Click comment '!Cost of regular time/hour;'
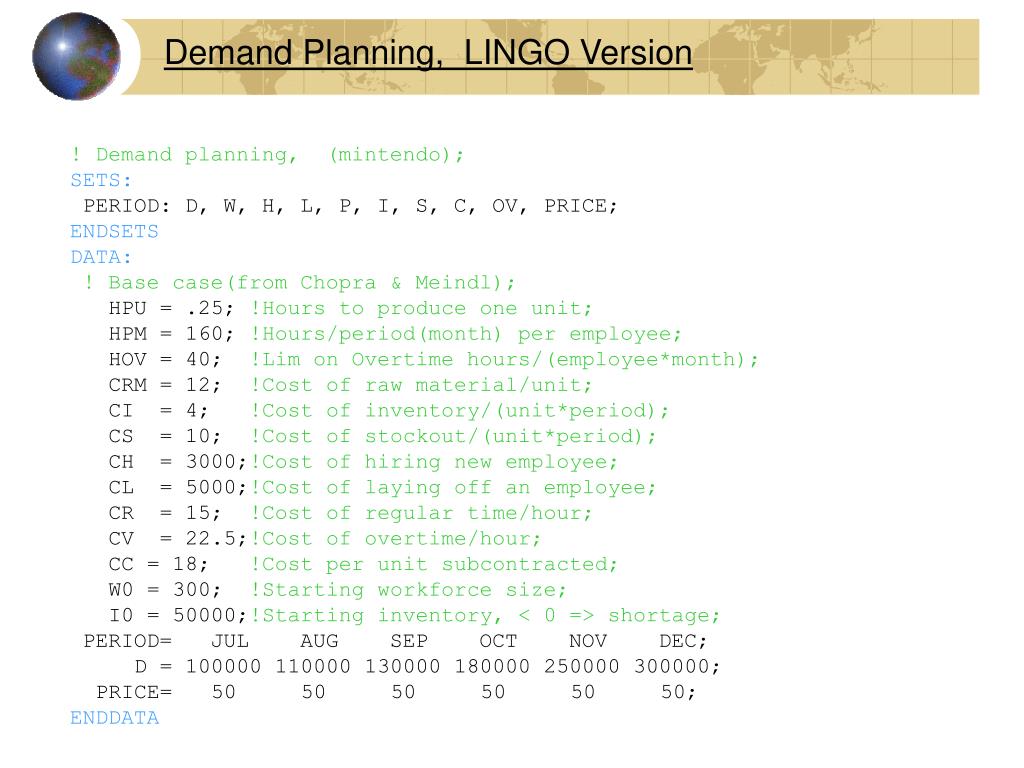Image resolution: width=1024 pixels, height=768 pixels. [x=421, y=513]
